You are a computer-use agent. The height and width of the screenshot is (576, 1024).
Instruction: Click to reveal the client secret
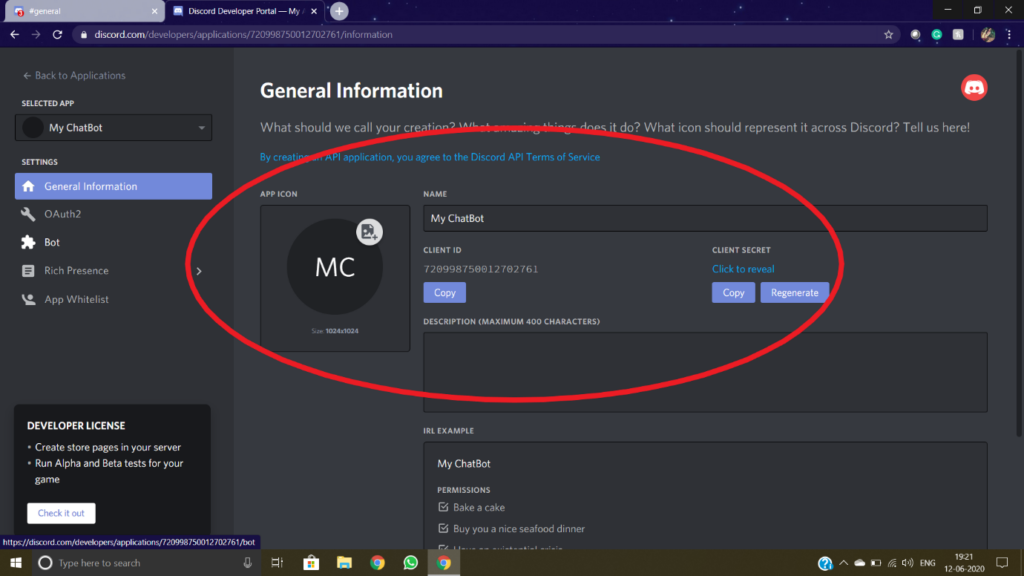point(743,269)
